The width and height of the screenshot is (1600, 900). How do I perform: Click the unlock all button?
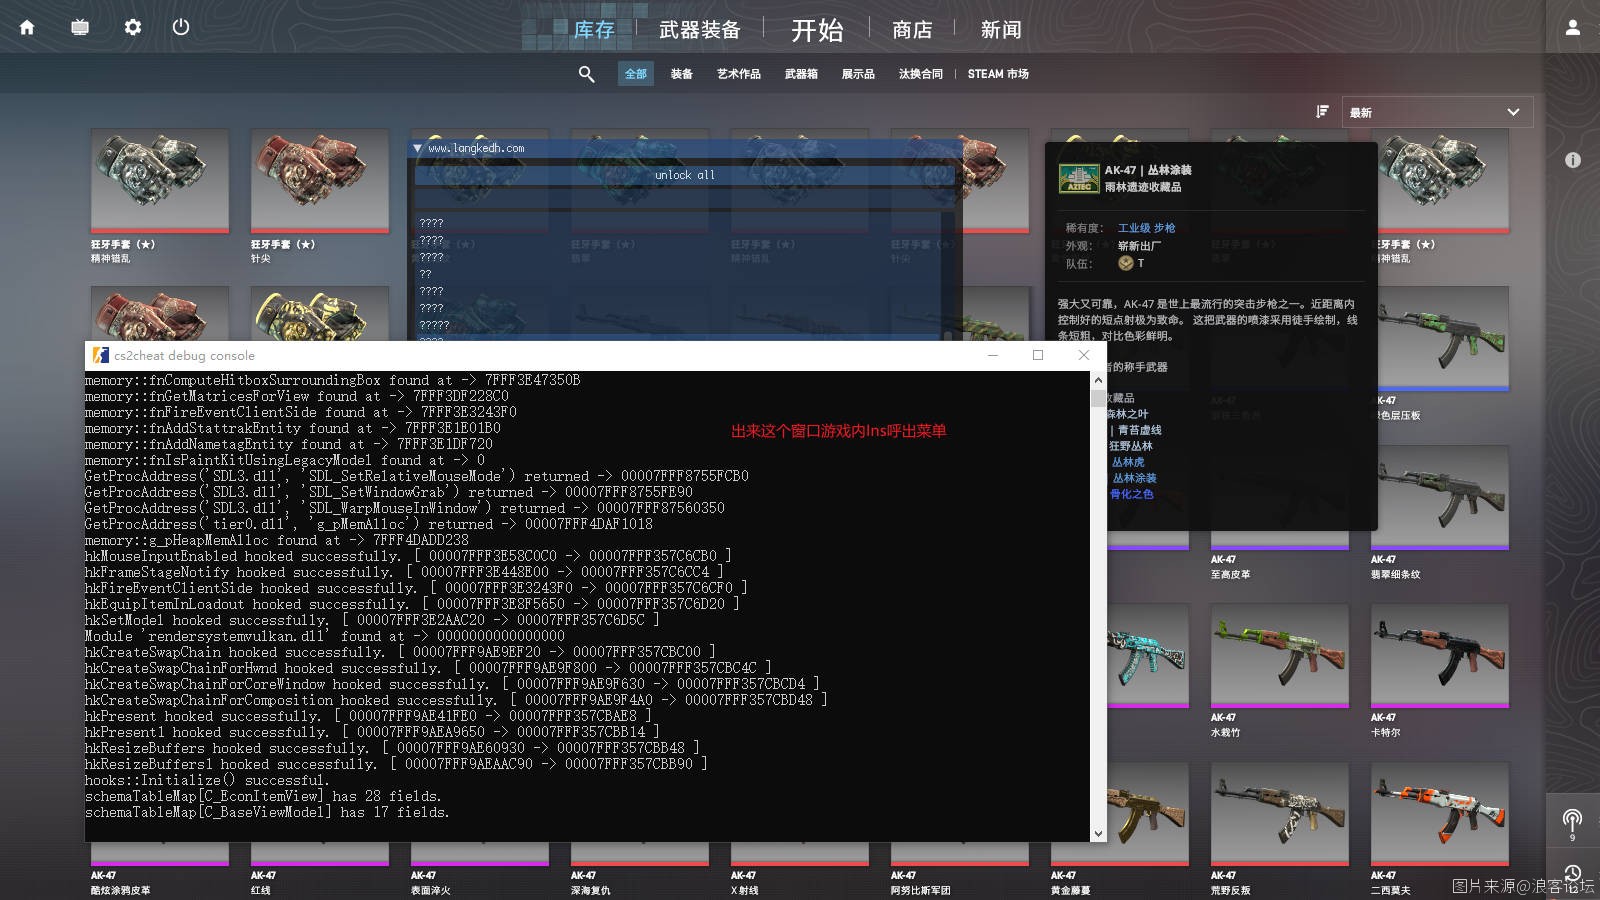pyautogui.click(x=685, y=175)
